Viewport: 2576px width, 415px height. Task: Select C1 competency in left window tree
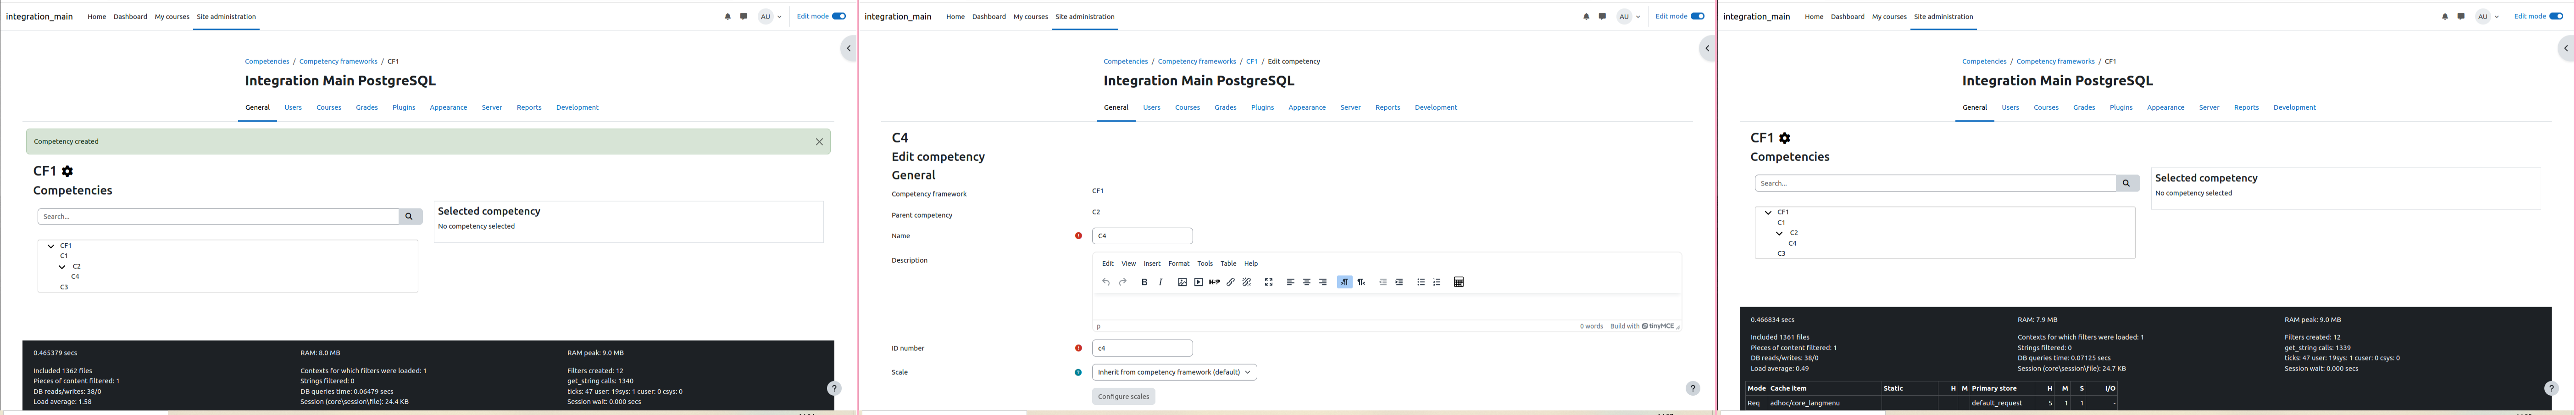pos(64,256)
